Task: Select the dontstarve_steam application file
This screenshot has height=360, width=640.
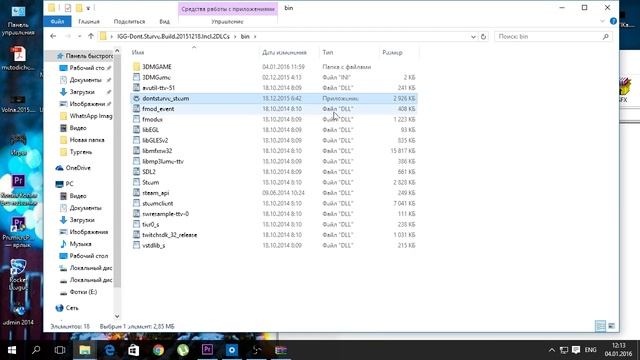Action: click(x=274, y=98)
